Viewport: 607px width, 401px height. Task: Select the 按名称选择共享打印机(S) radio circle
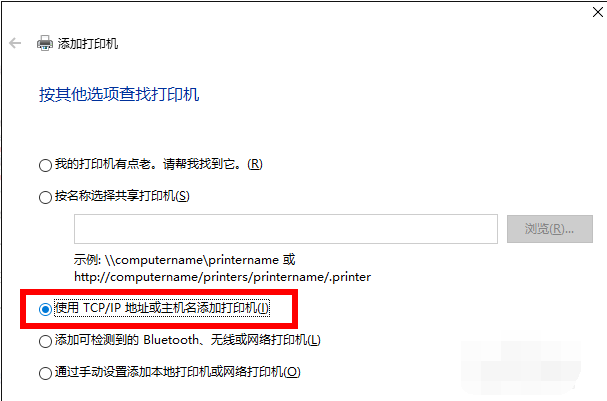coord(45,197)
